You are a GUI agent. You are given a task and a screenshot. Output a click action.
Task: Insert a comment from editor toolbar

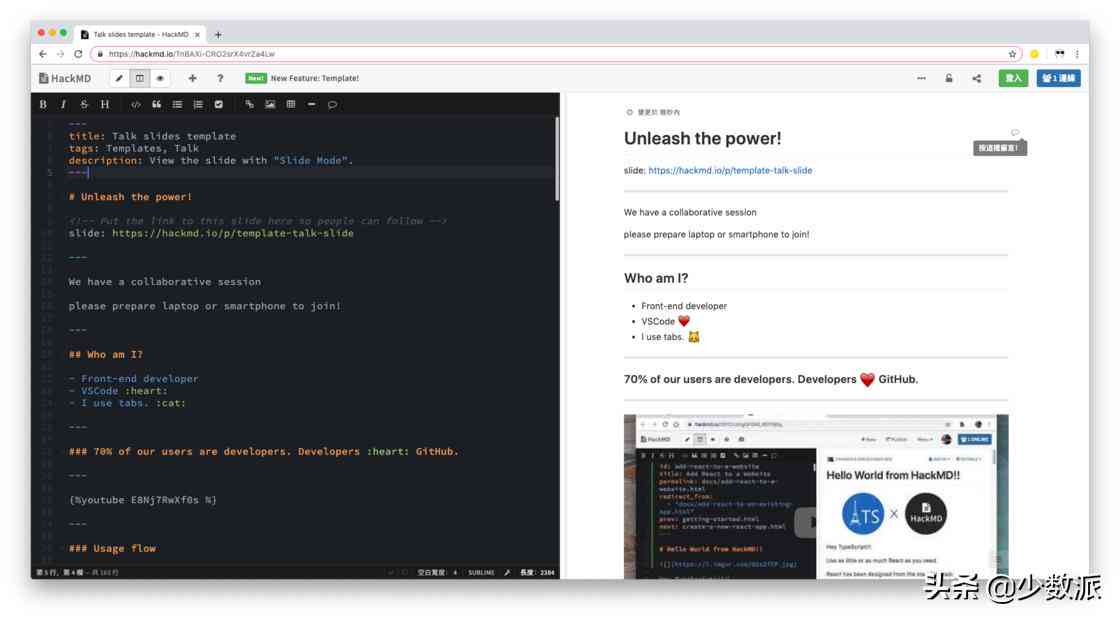[x=332, y=104]
